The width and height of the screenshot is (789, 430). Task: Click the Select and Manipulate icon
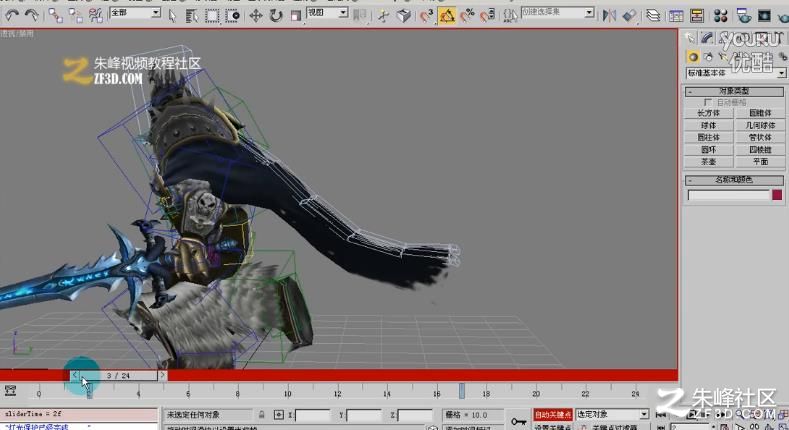tap(383, 16)
